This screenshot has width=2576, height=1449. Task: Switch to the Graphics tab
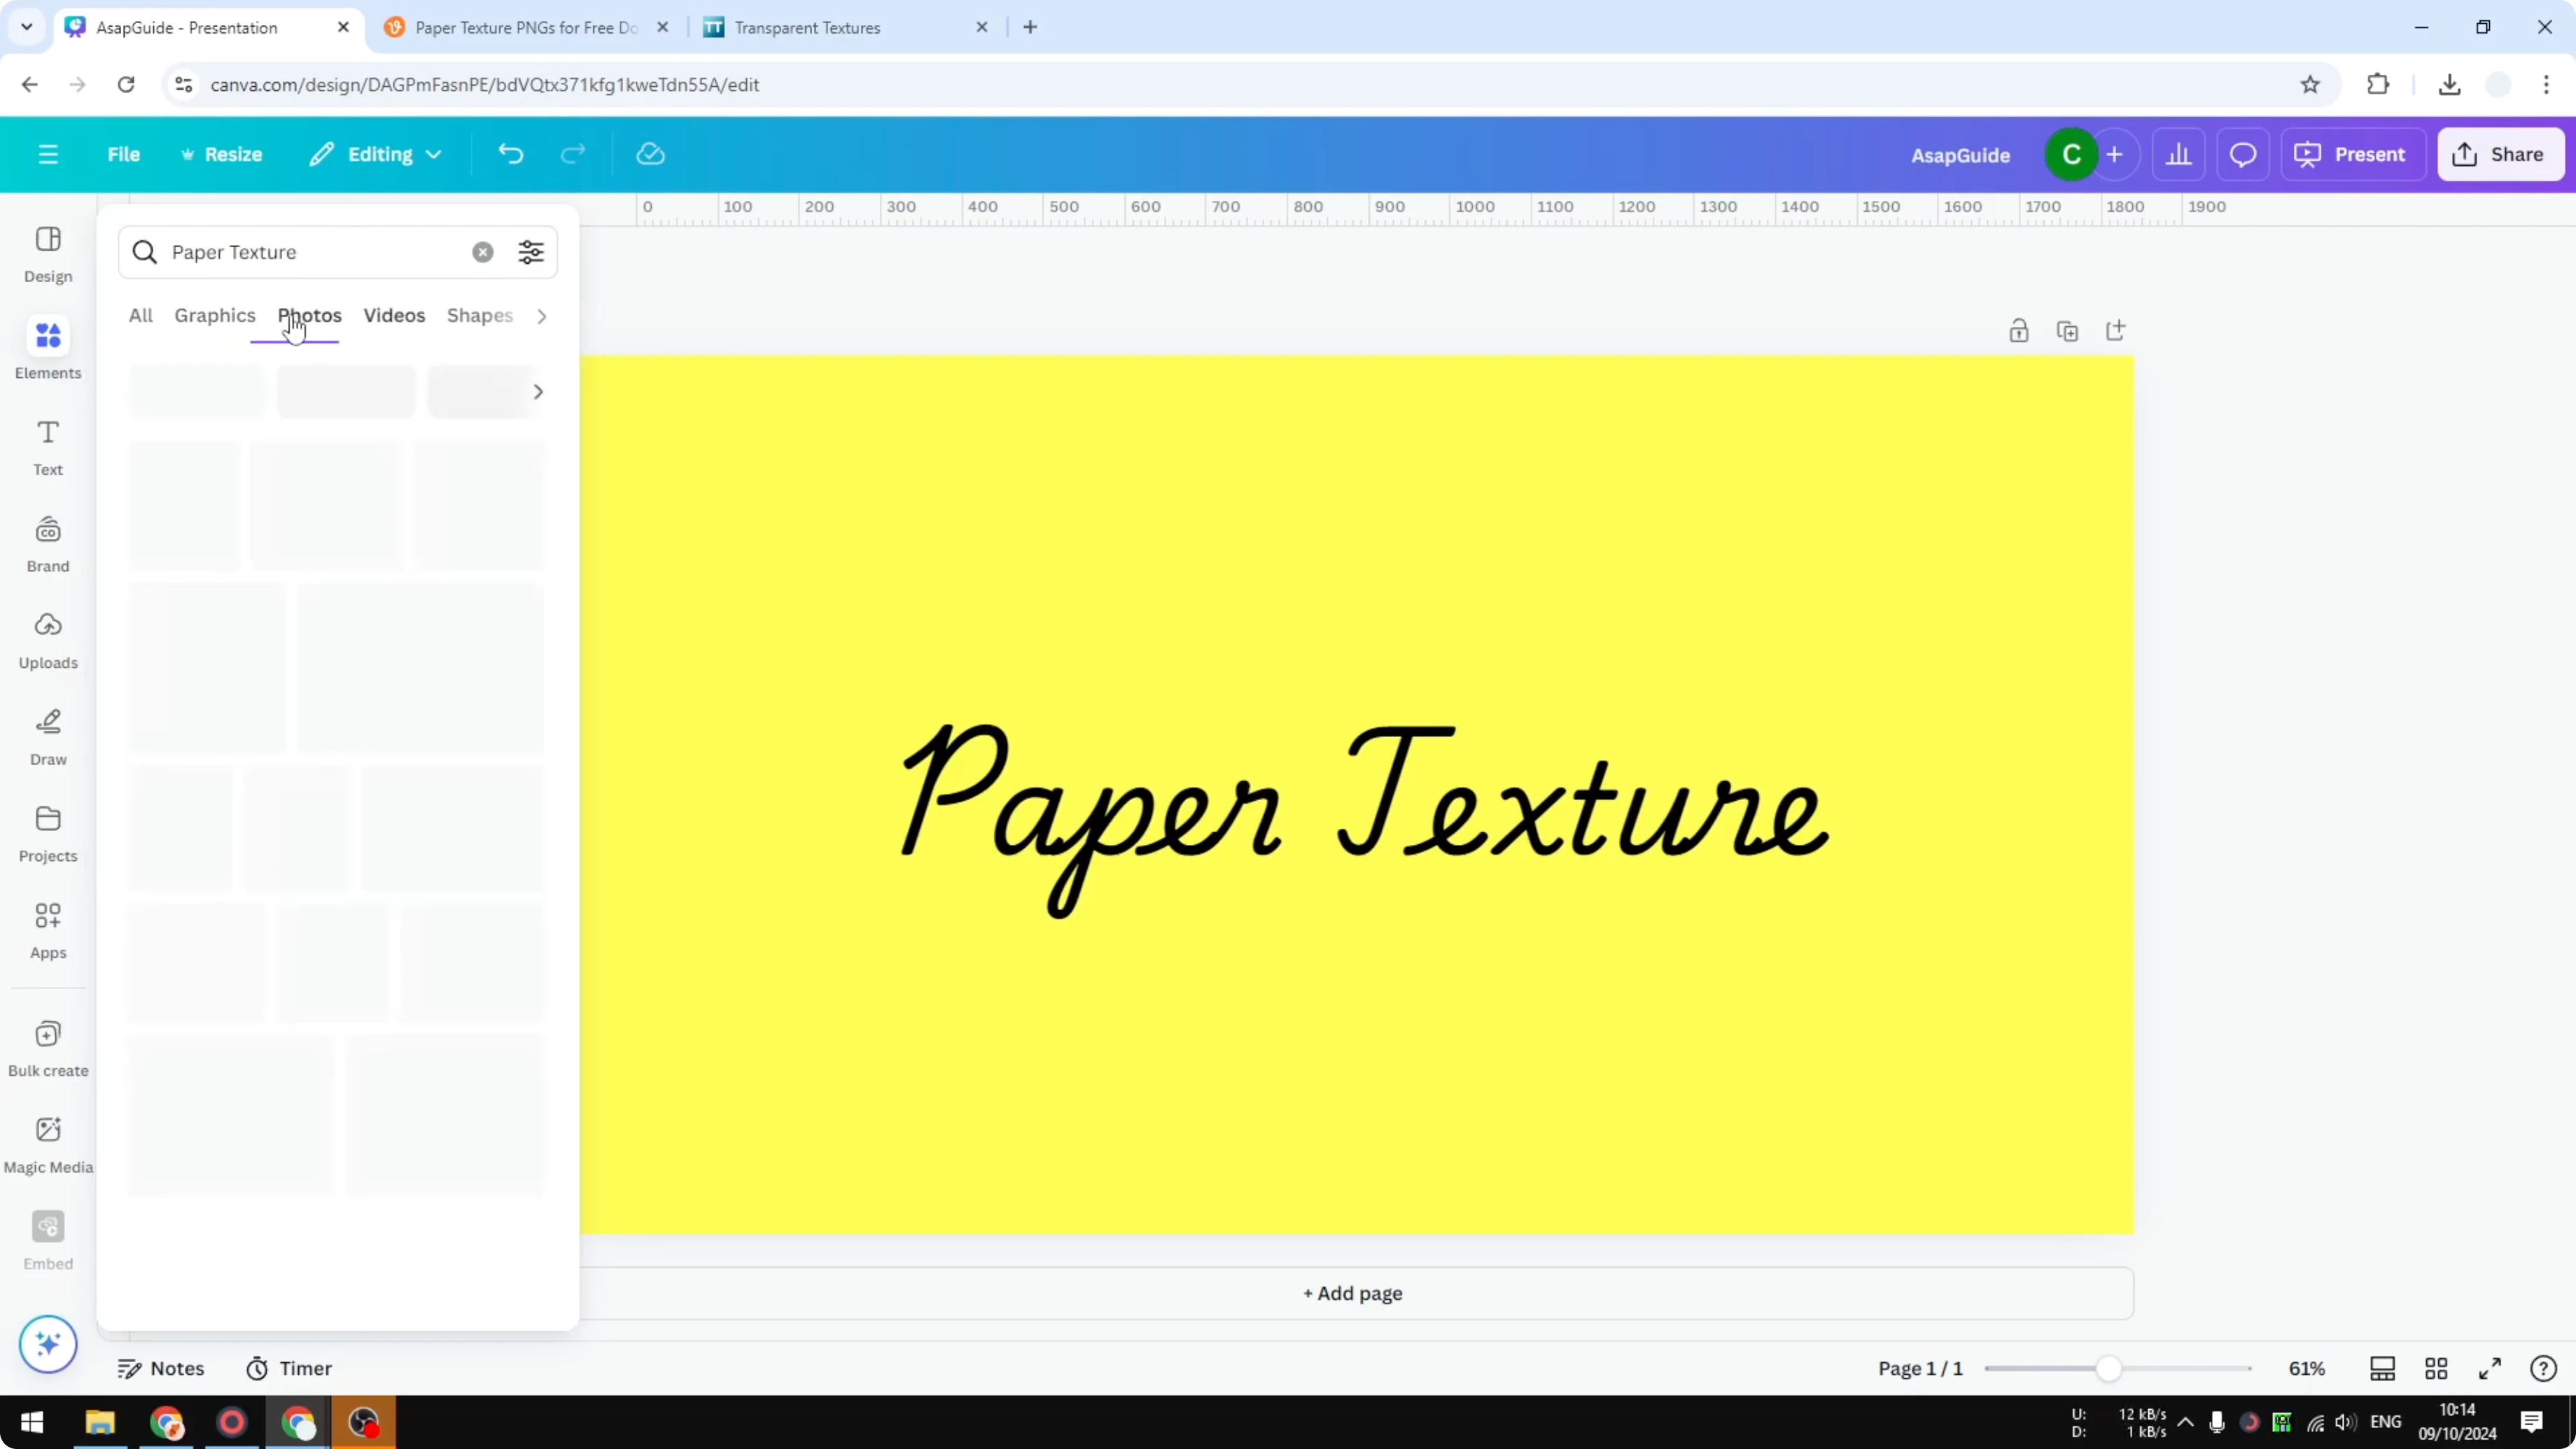coord(215,315)
